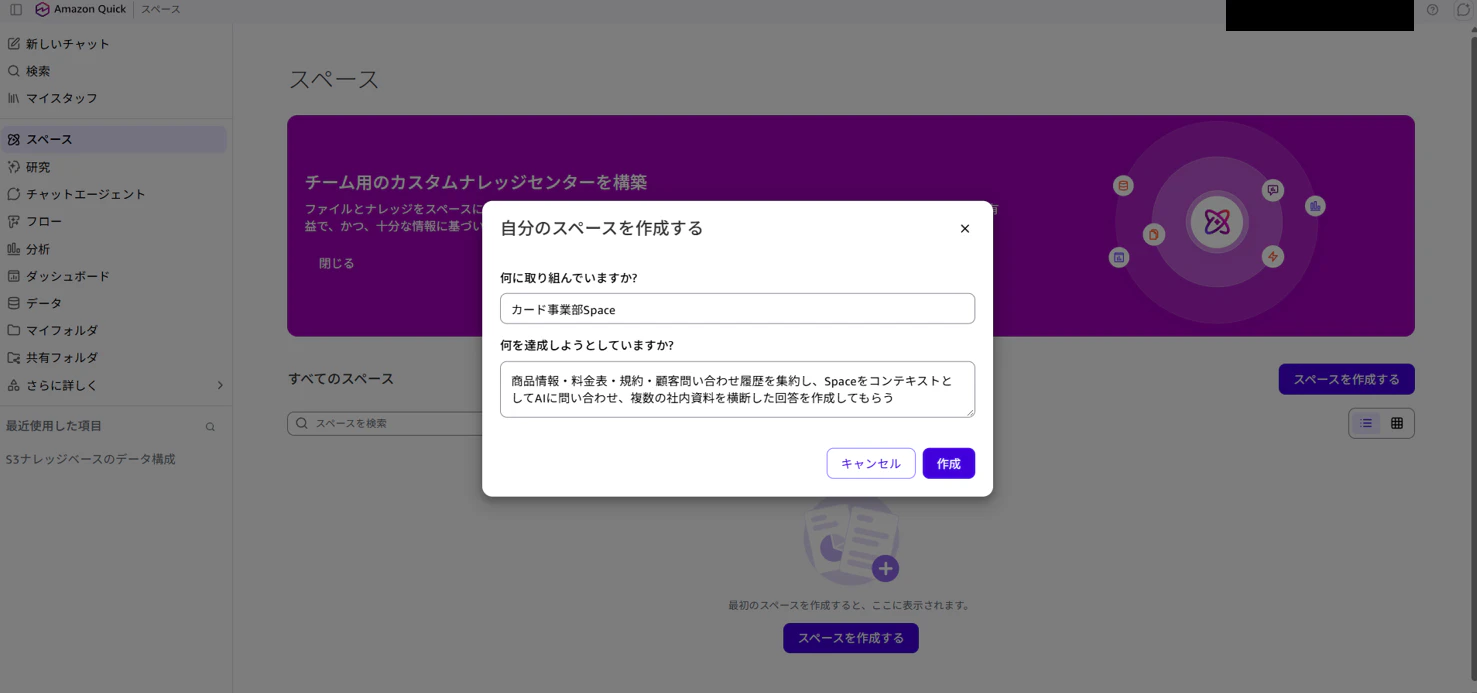Image resolution: width=1477 pixels, height=693 pixels.
Task: Click the document copy icon in banner illustration
Action: [x=1154, y=234]
